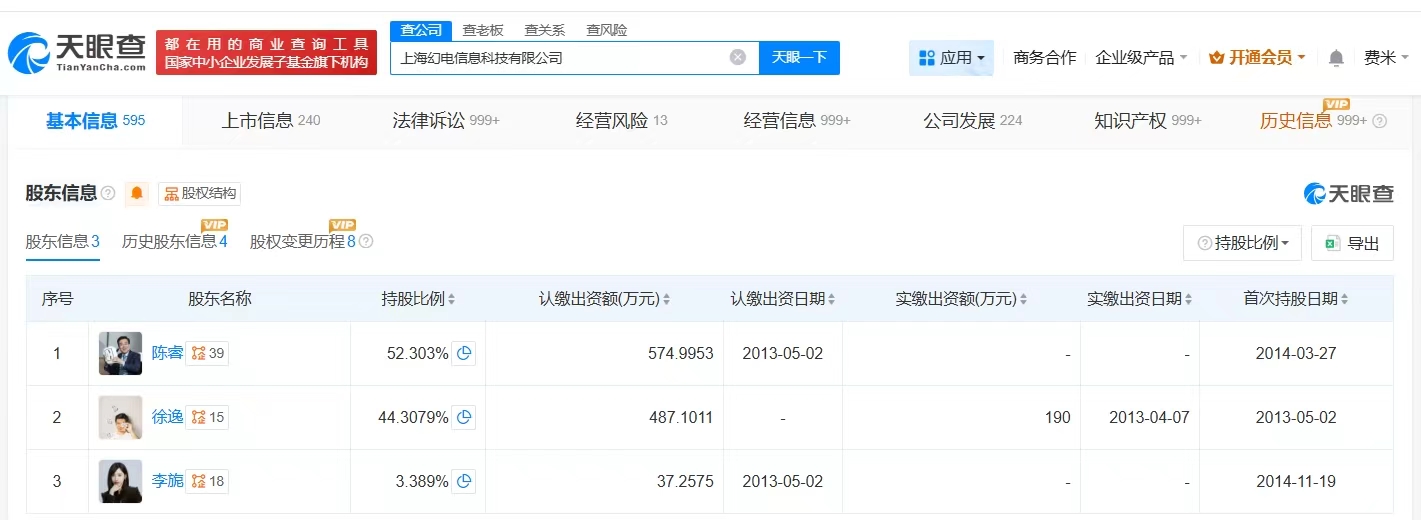1421x520 pixels.
Task: Click paid-in amount 190 cell
Action: 961,417
